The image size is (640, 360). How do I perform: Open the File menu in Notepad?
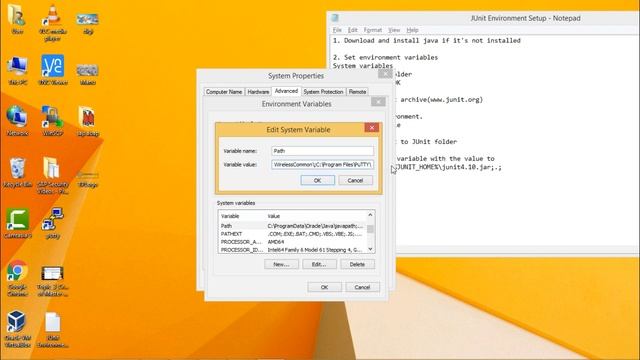(x=337, y=30)
